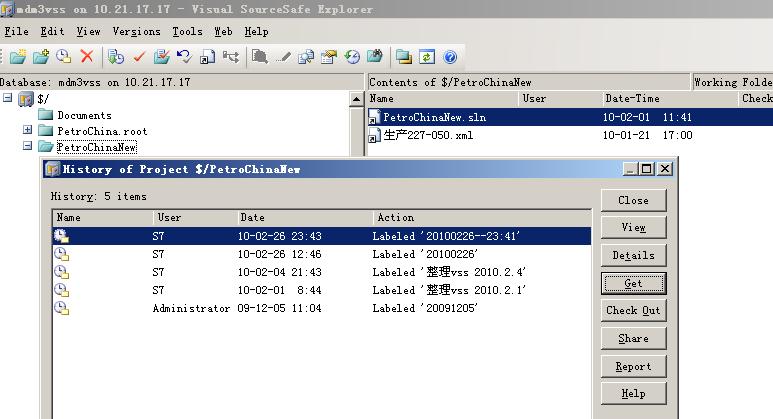Expand the PetroChina.root tree node
The image size is (773, 419).
[28, 130]
